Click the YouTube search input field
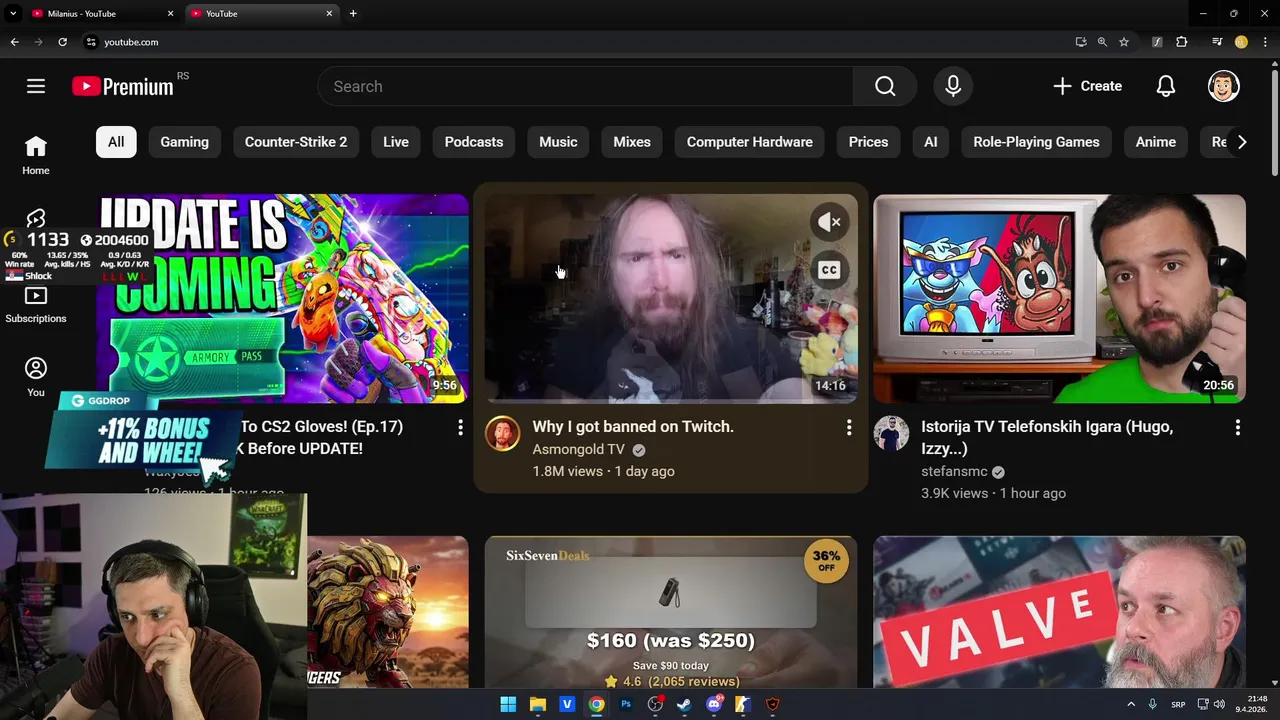 [585, 86]
